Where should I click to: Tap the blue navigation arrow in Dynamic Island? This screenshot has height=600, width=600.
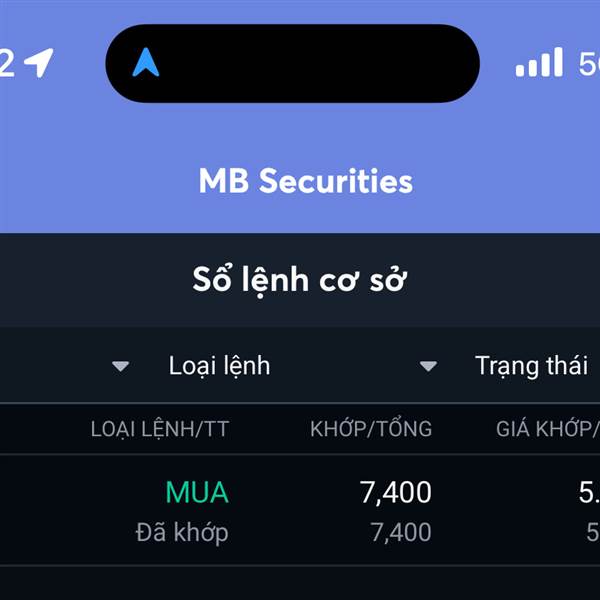pos(146,63)
